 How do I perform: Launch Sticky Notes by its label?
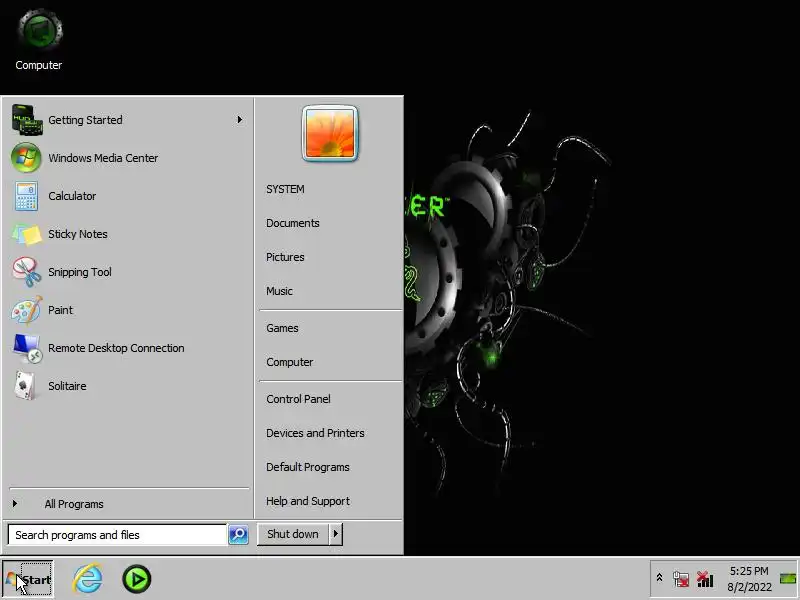point(78,234)
